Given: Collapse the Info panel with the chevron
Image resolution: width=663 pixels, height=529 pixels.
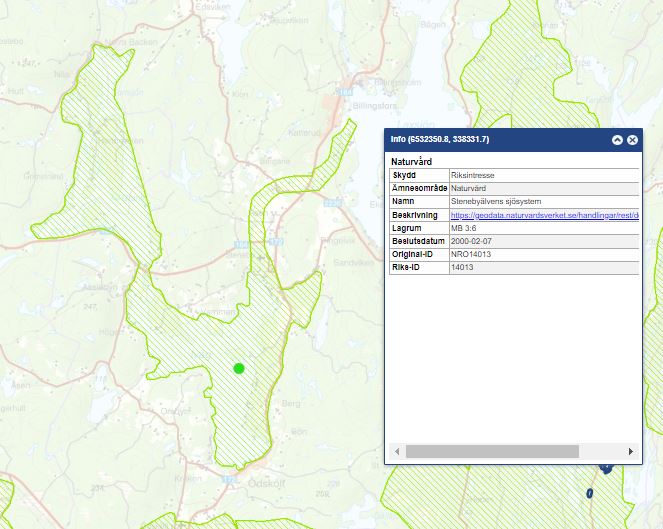Looking at the screenshot, I should pyautogui.click(x=617, y=140).
